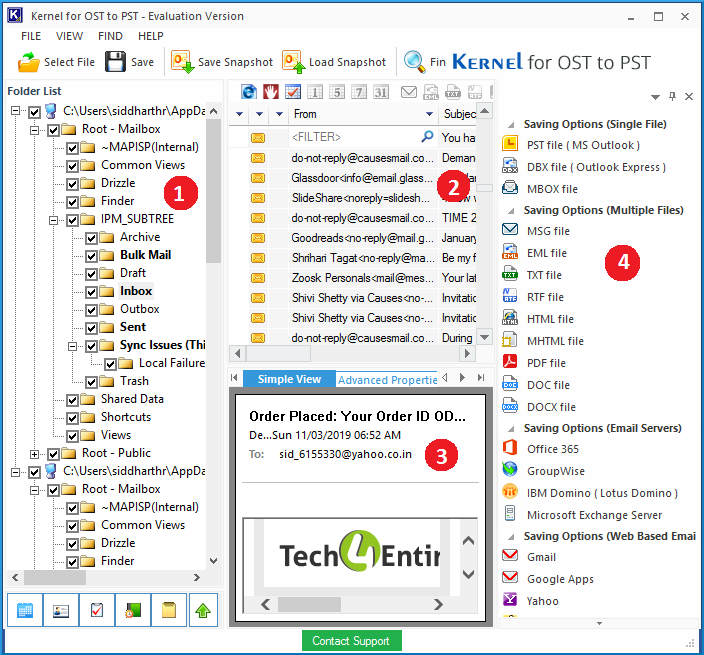Uncheck the Archive folder checkbox

click(91, 238)
